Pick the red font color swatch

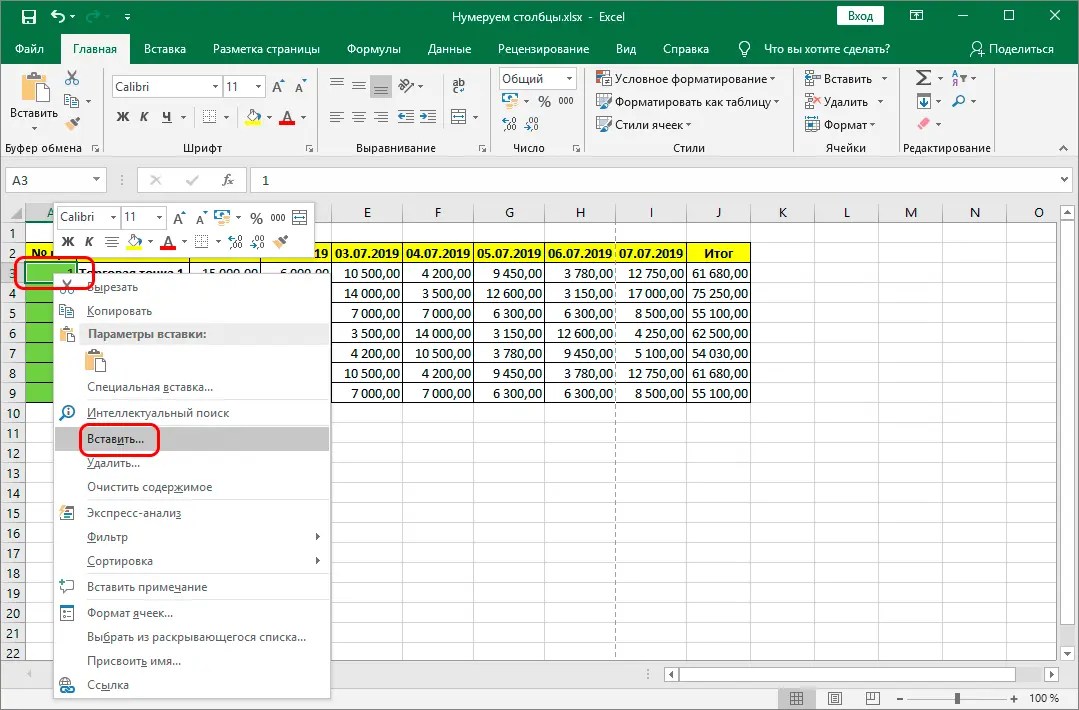tap(285, 125)
